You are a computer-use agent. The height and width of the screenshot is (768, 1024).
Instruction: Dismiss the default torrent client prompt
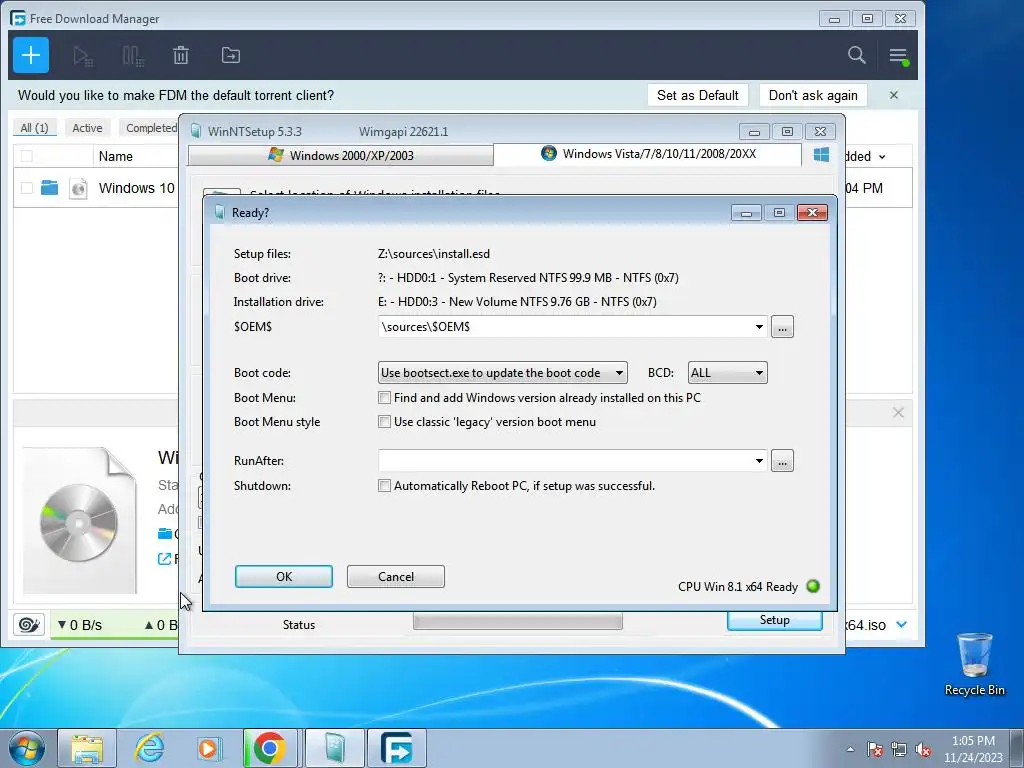(x=893, y=95)
